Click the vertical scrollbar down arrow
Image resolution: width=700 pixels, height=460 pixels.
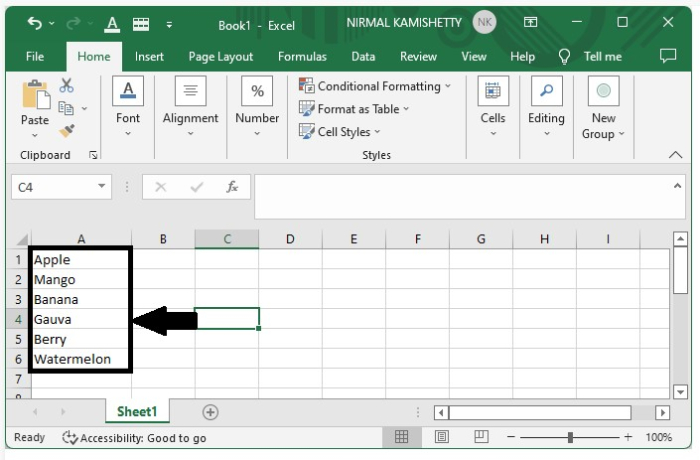(680, 392)
